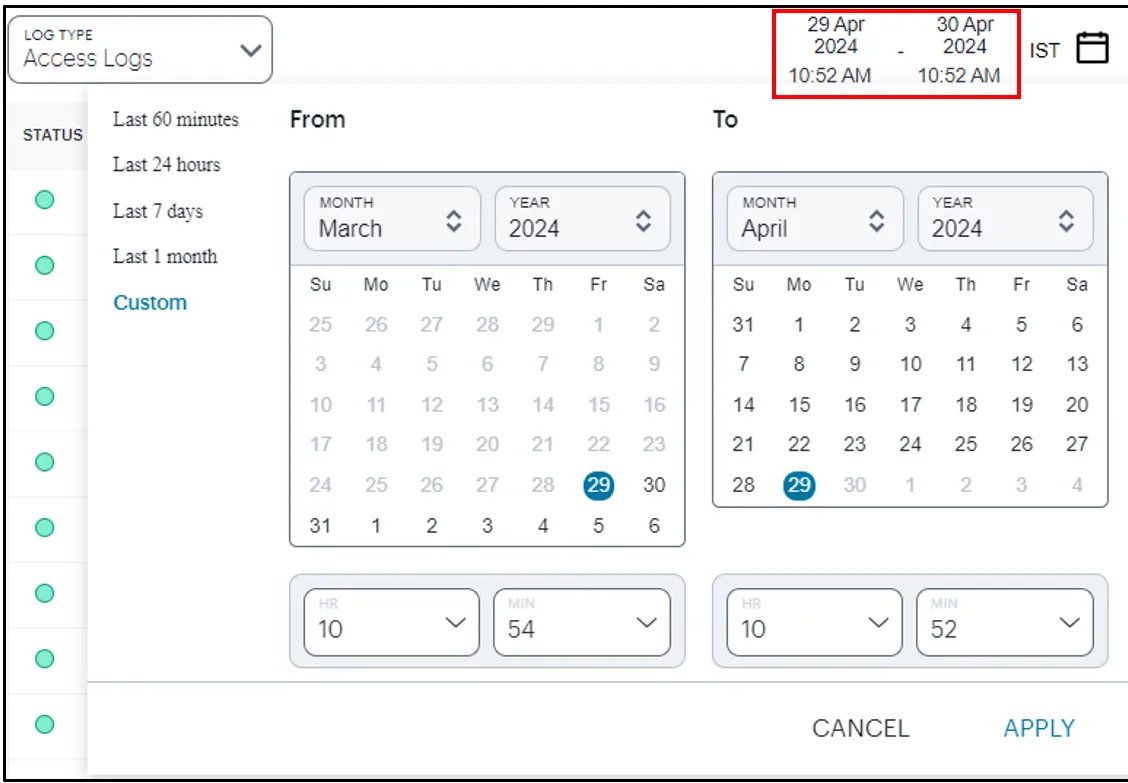Choose day 22 in the To calendar
The height and width of the screenshot is (783, 1128).
pyautogui.click(x=799, y=445)
